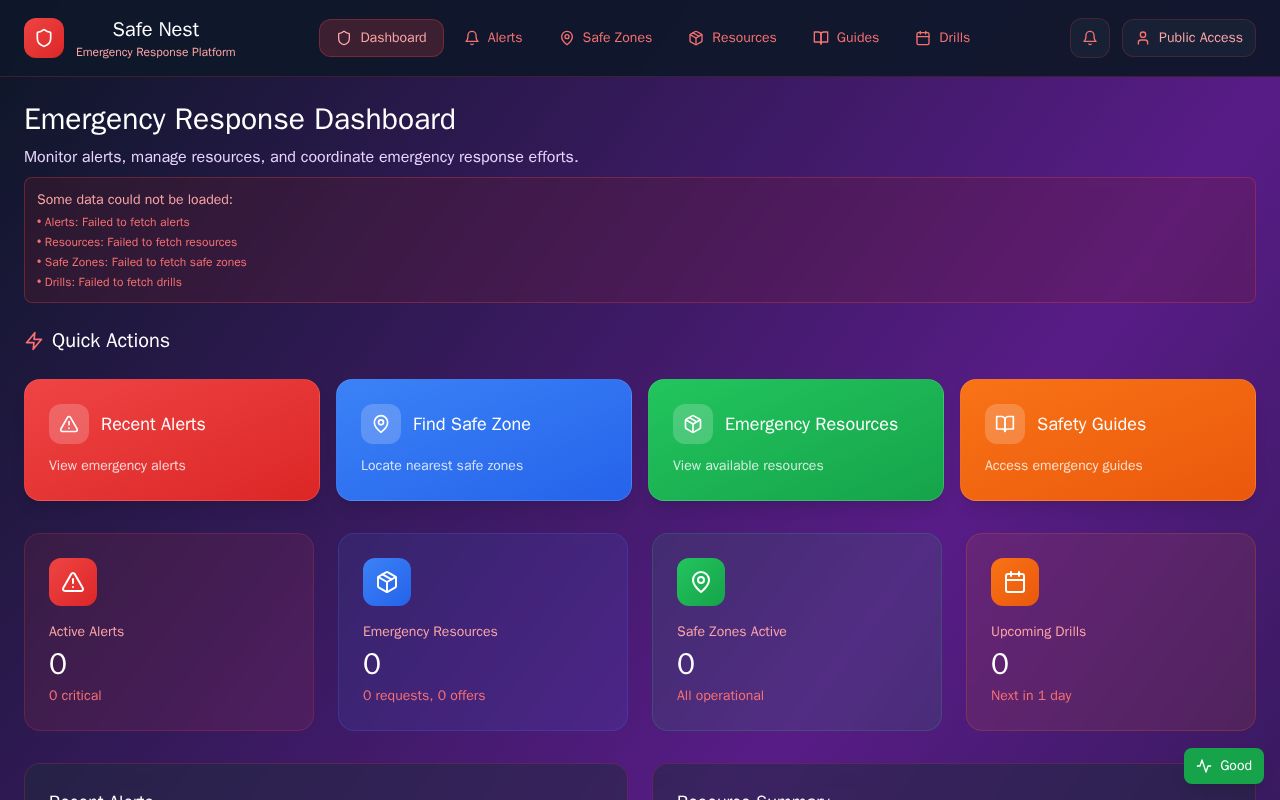Open the Public Access account button
This screenshot has height=800, width=1280.
point(1189,38)
